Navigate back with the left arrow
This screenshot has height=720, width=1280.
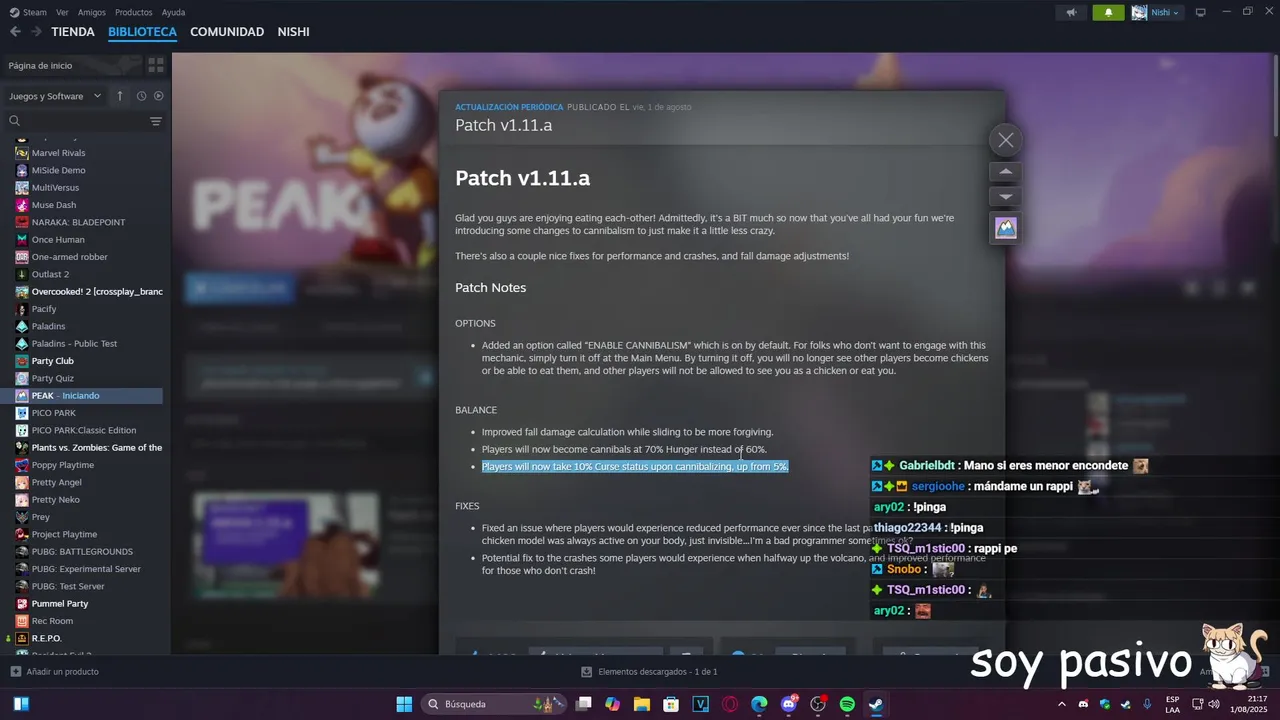[15, 32]
